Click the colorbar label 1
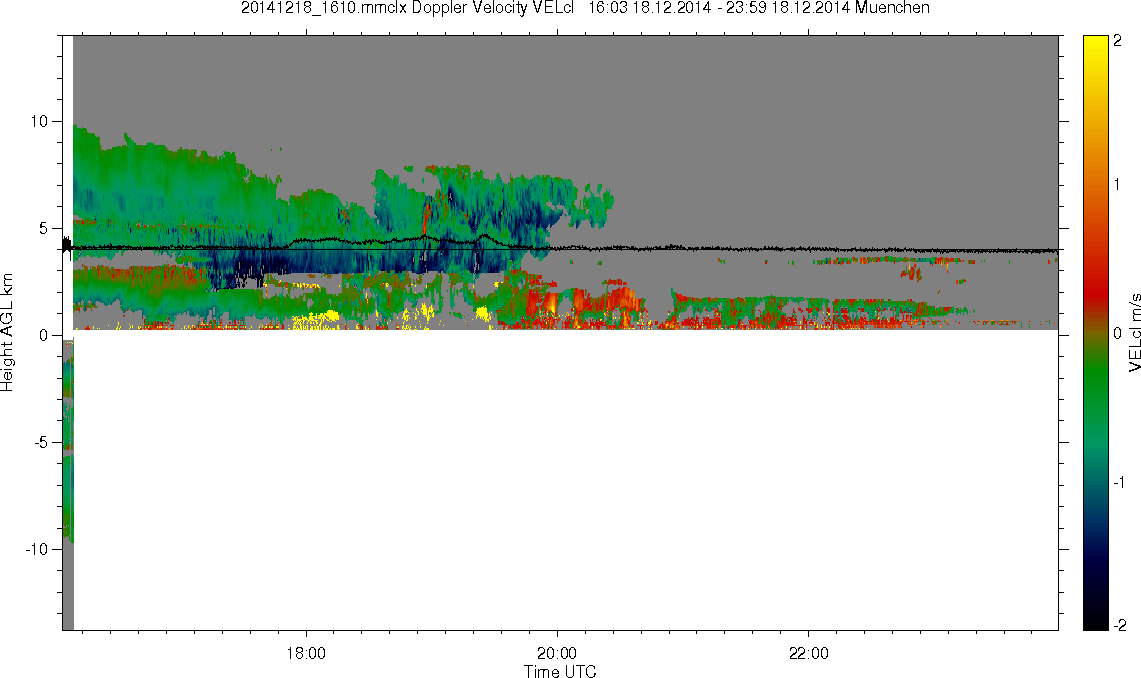 coord(1118,185)
